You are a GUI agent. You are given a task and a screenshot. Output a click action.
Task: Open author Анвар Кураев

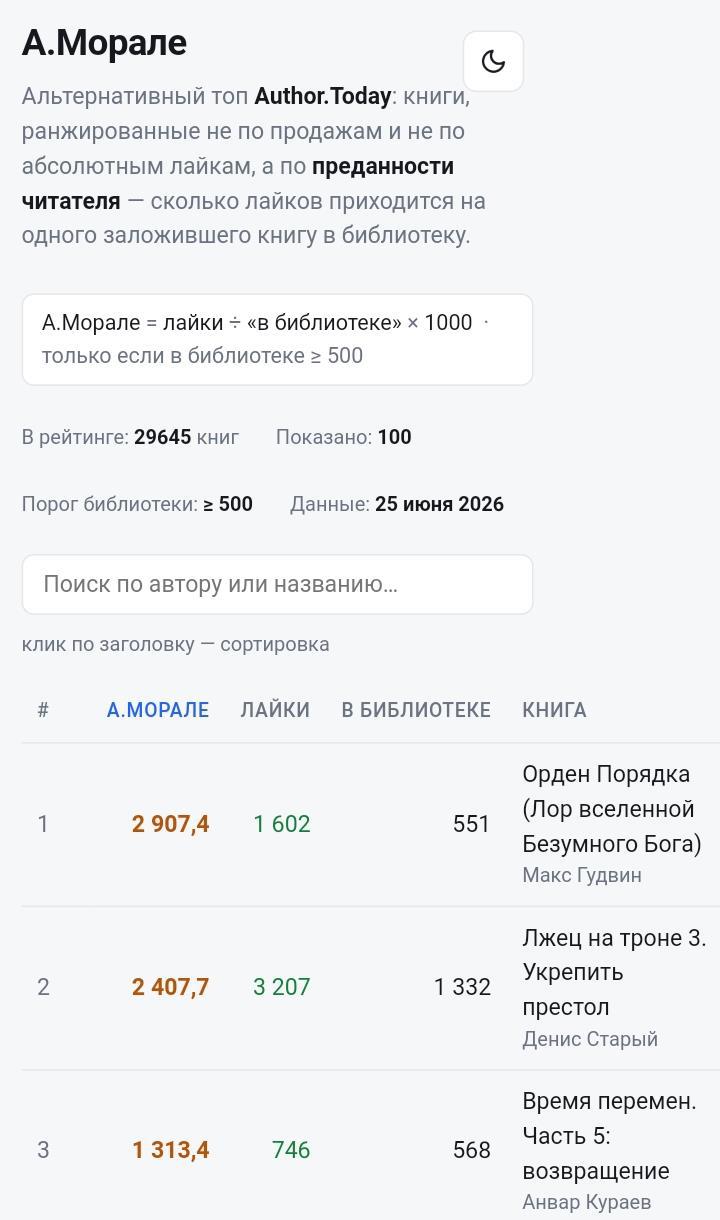587,1202
